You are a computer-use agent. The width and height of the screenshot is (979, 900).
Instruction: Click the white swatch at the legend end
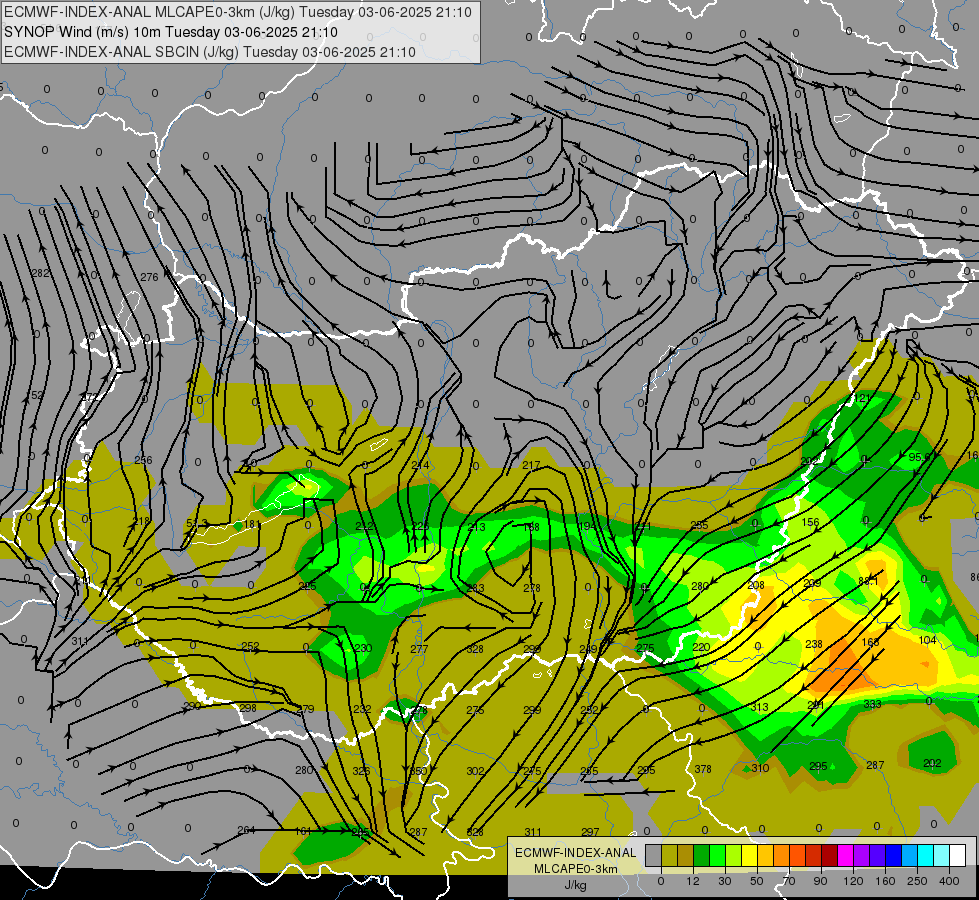click(x=958, y=855)
